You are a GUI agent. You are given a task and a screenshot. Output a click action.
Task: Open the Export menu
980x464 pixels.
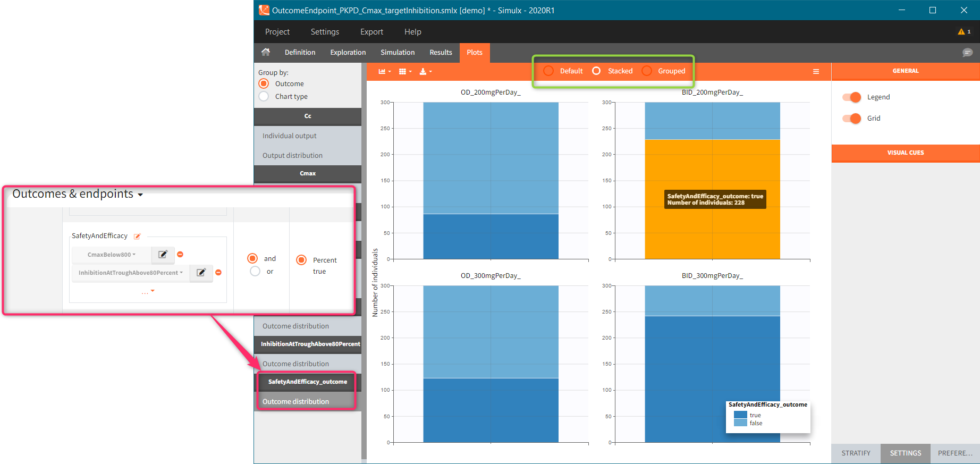(x=371, y=32)
